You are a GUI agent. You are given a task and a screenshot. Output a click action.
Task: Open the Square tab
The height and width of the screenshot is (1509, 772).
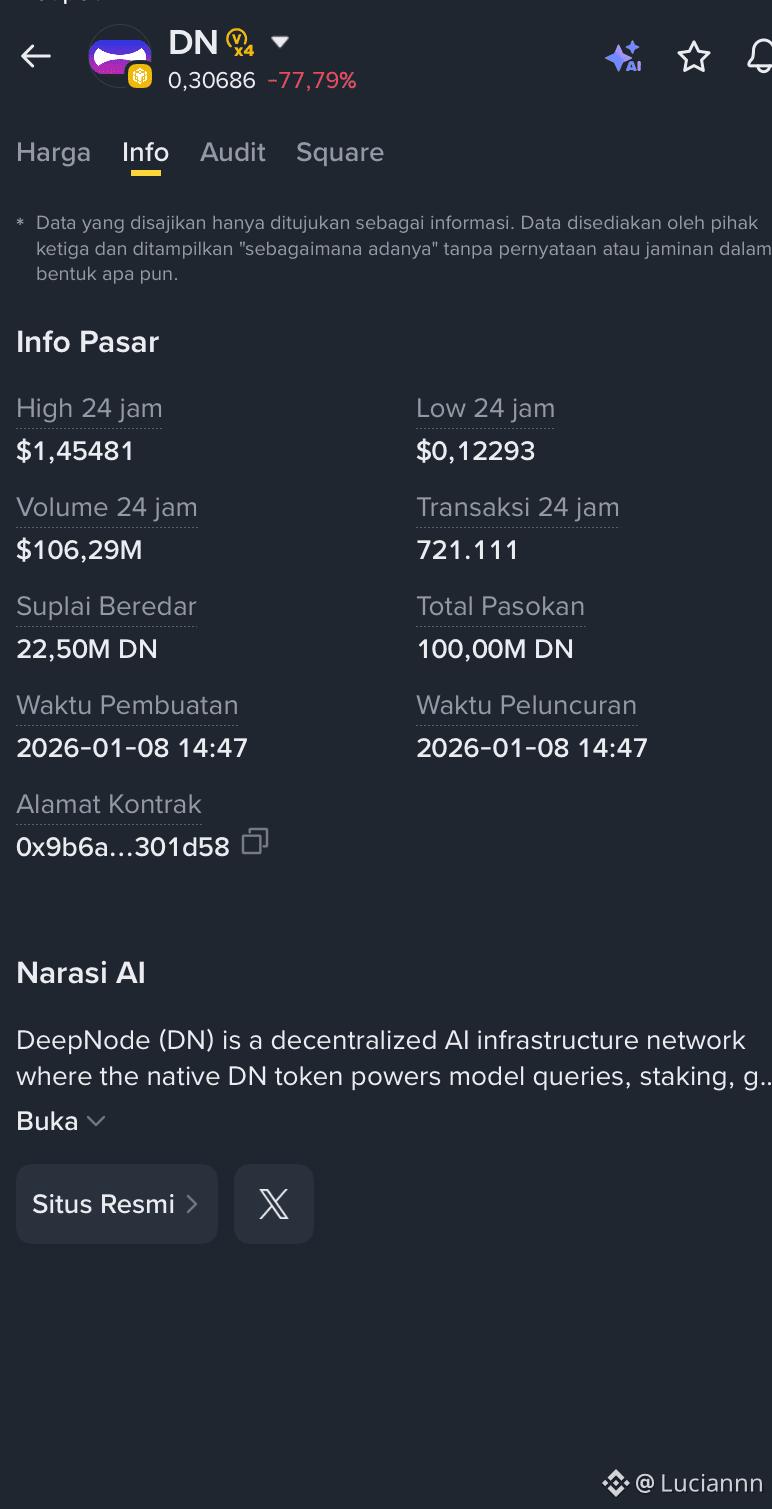click(340, 152)
